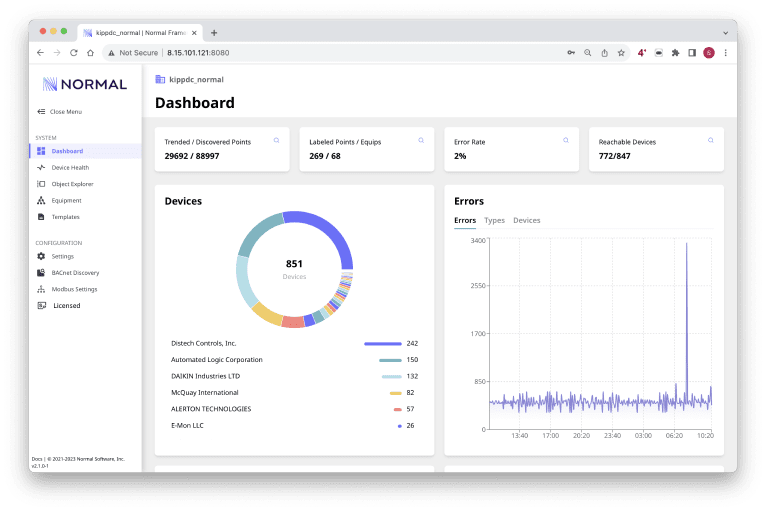Click the 772/847 reachable devices value
Image resolution: width=766 pixels, height=511 pixels.
click(615, 156)
